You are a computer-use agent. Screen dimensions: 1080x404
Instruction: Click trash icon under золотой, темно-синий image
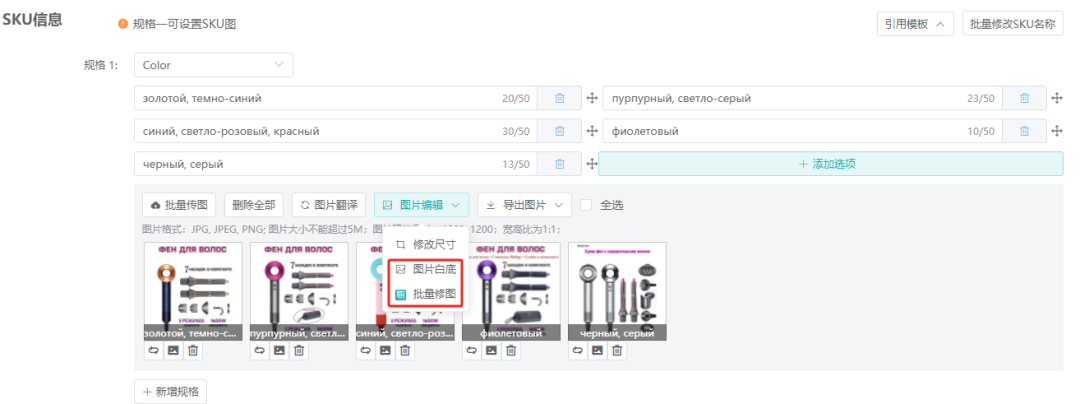click(x=193, y=350)
